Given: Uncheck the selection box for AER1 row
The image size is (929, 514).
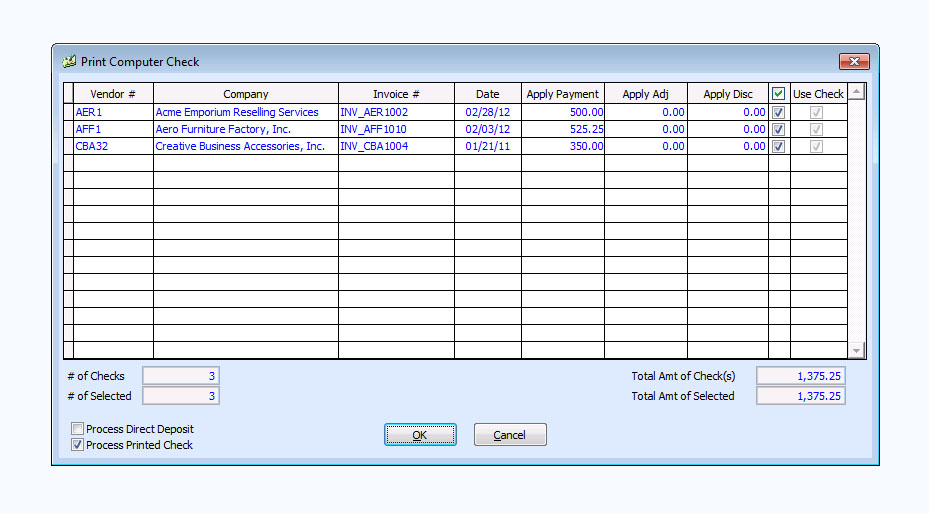Looking at the screenshot, I should (778, 113).
